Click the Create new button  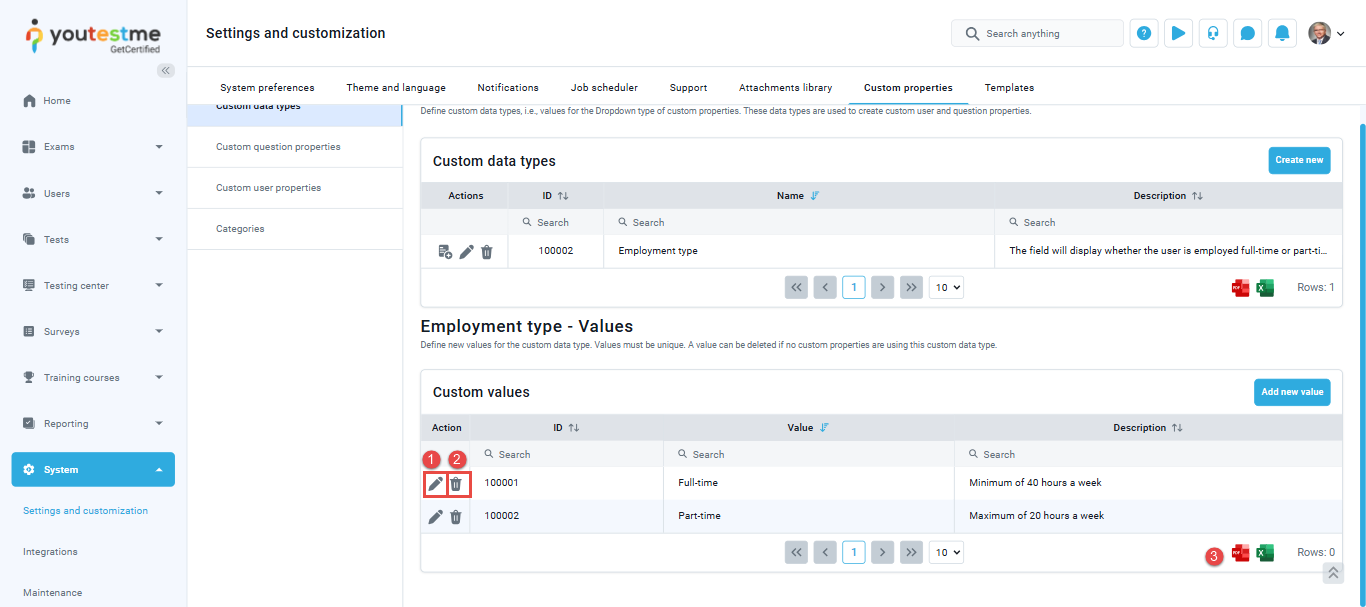tap(1299, 160)
